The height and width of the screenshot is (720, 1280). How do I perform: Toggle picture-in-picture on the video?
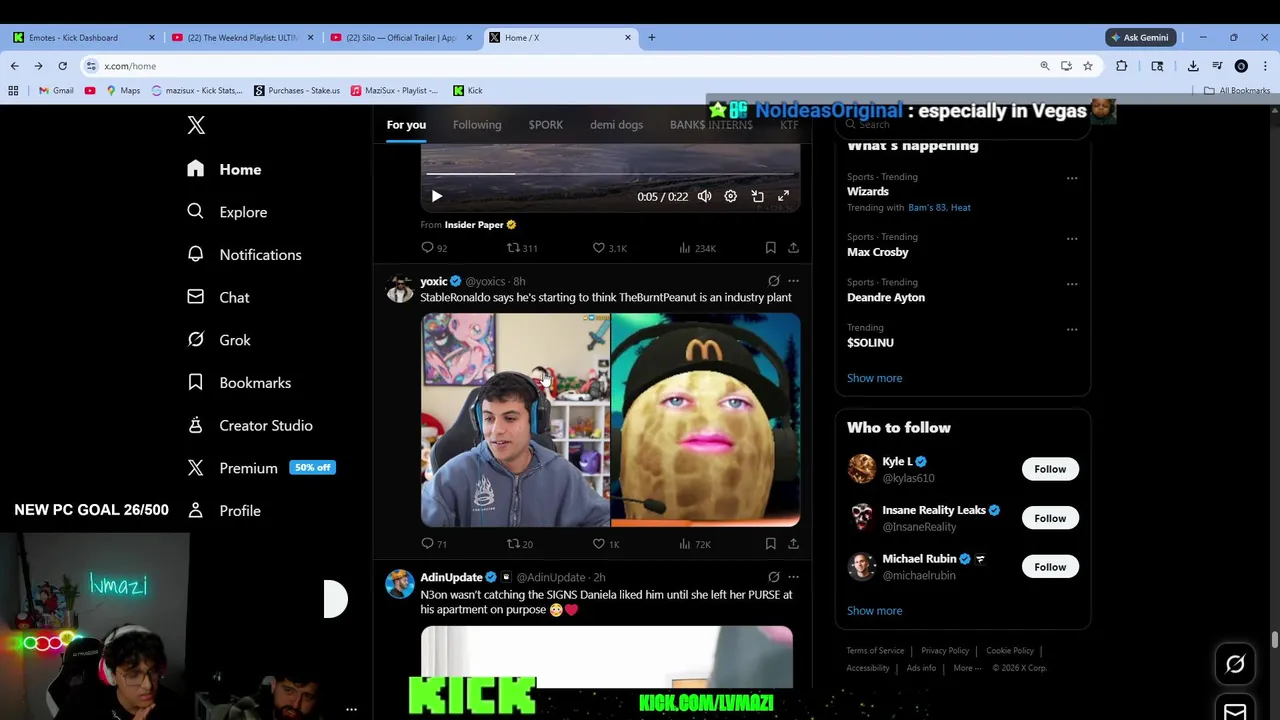point(757,196)
